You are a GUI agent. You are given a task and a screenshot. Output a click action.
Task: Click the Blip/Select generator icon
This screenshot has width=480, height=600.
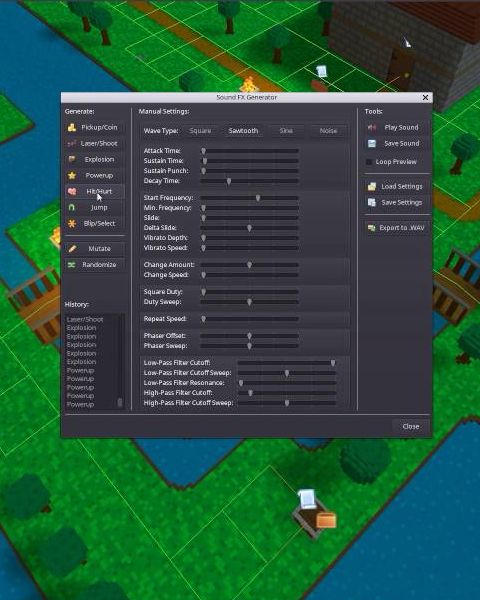[72, 223]
